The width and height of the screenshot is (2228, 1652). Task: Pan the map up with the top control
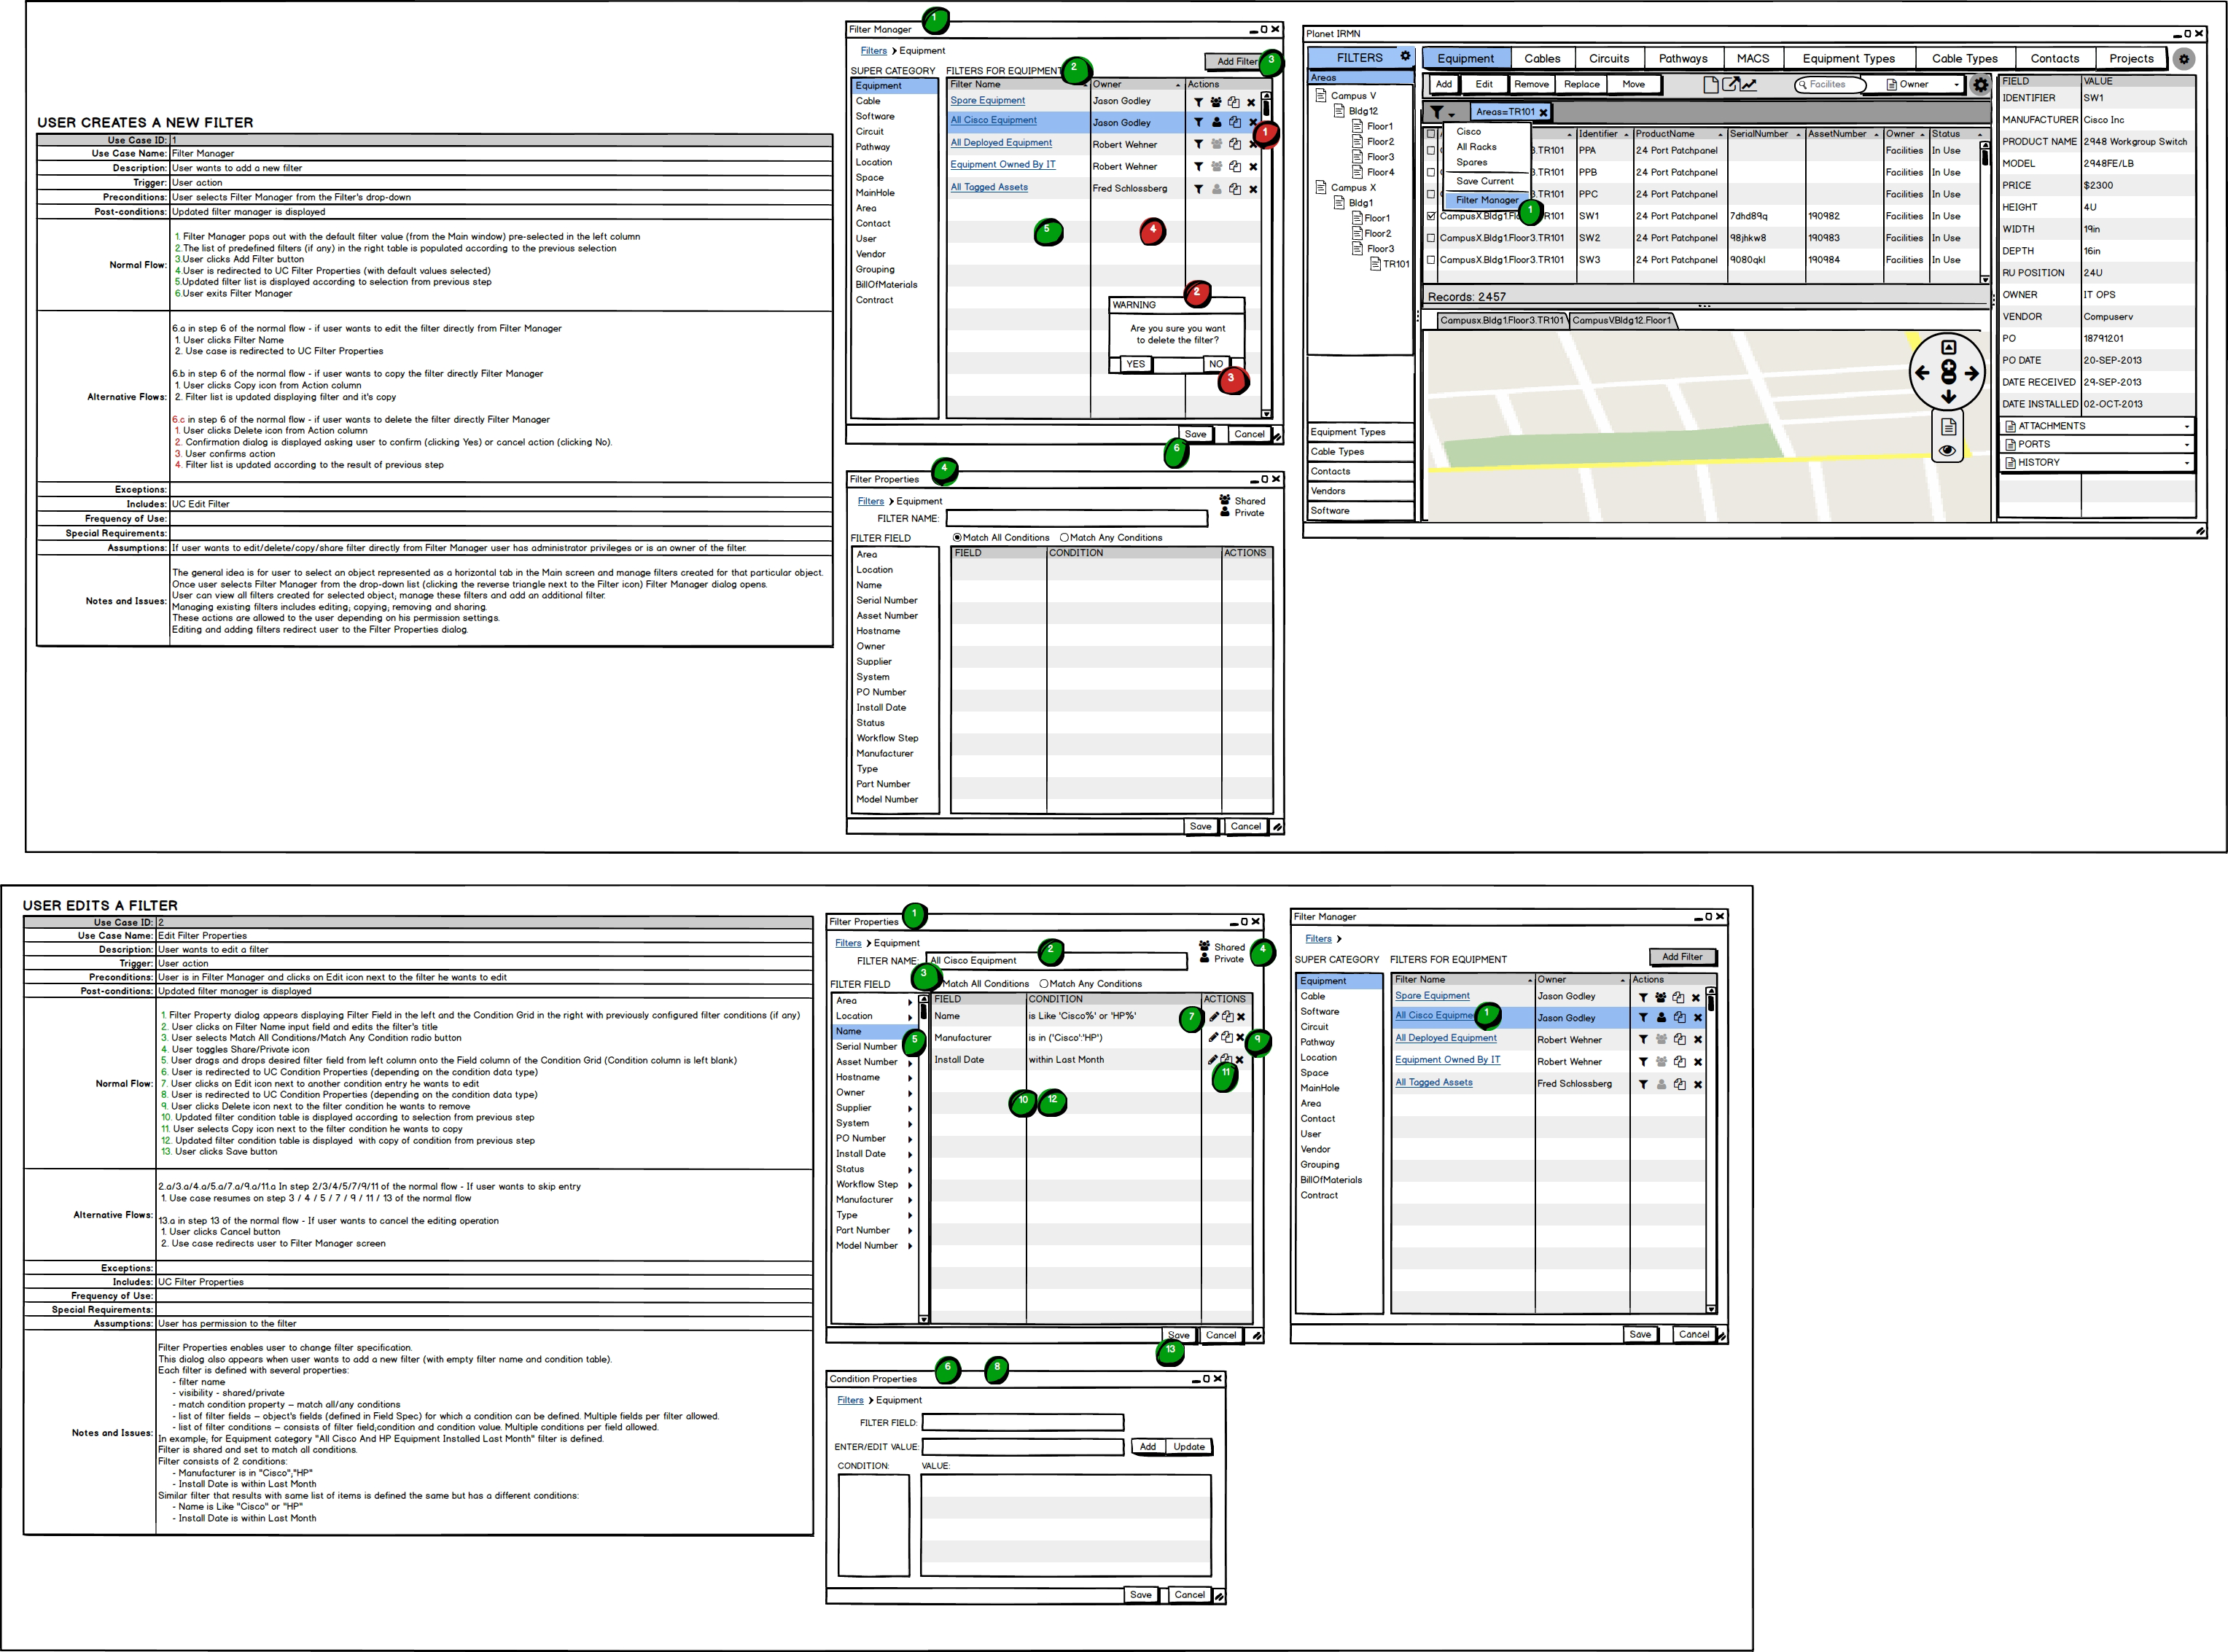[x=1948, y=347]
